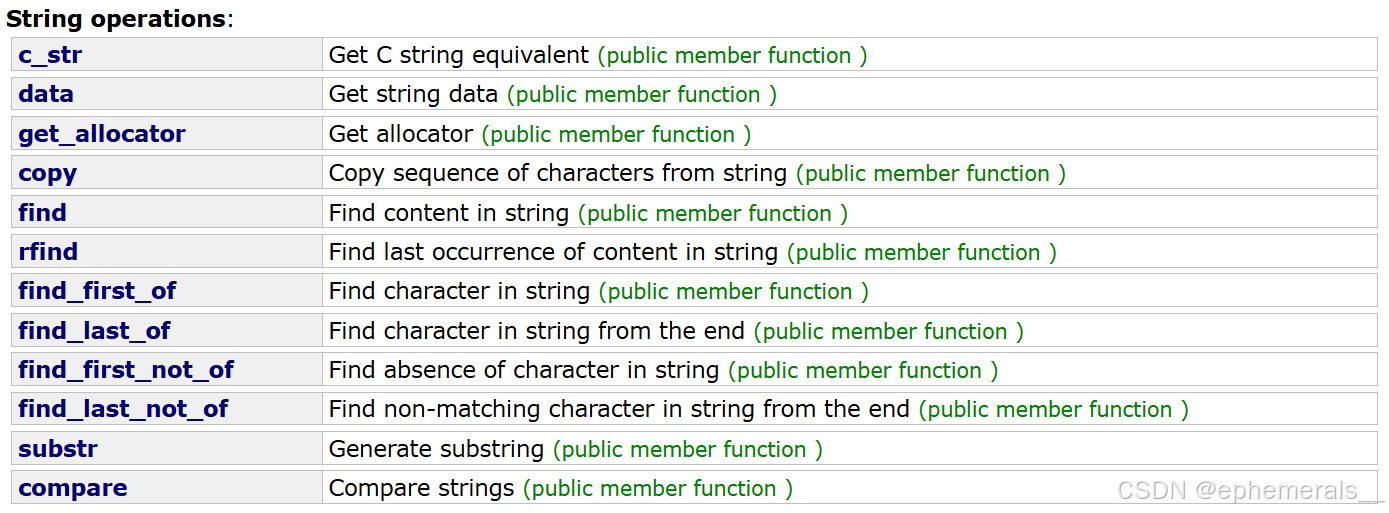Click the get_allocator link
Image resolution: width=1389 pixels, height=513 pixels.
(x=102, y=134)
